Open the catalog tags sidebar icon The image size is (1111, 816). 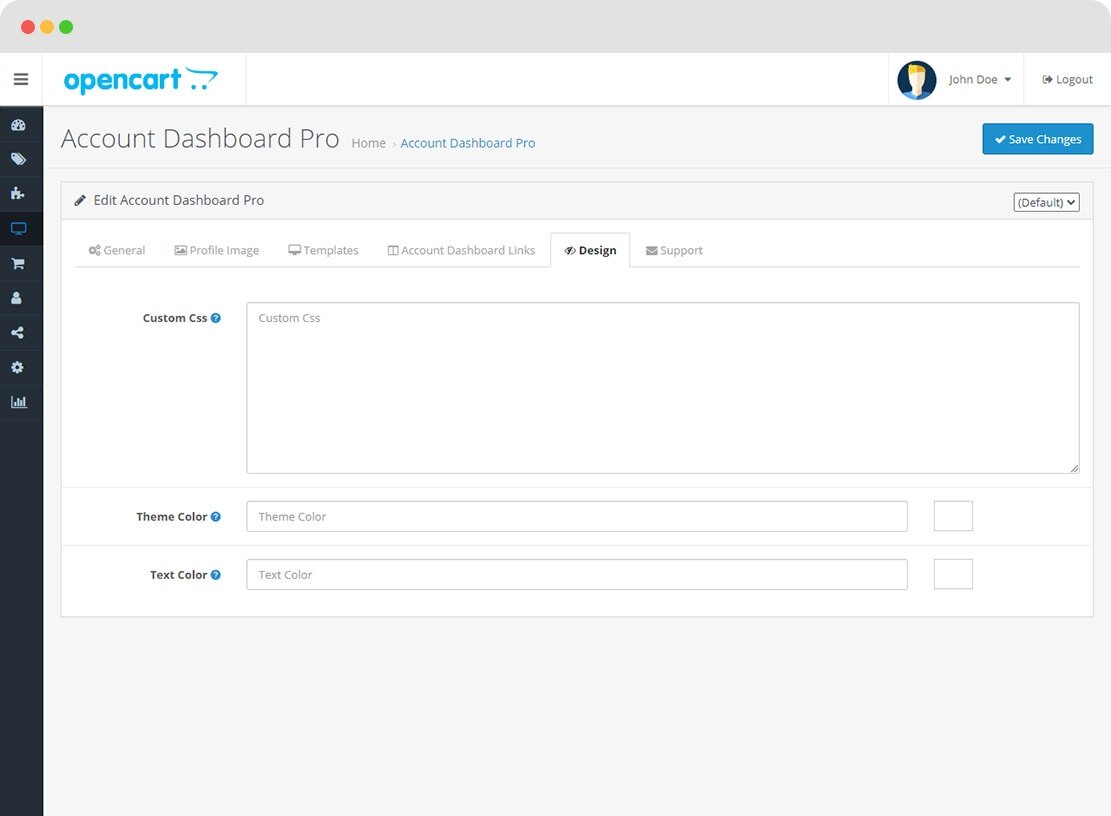click(18, 159)
